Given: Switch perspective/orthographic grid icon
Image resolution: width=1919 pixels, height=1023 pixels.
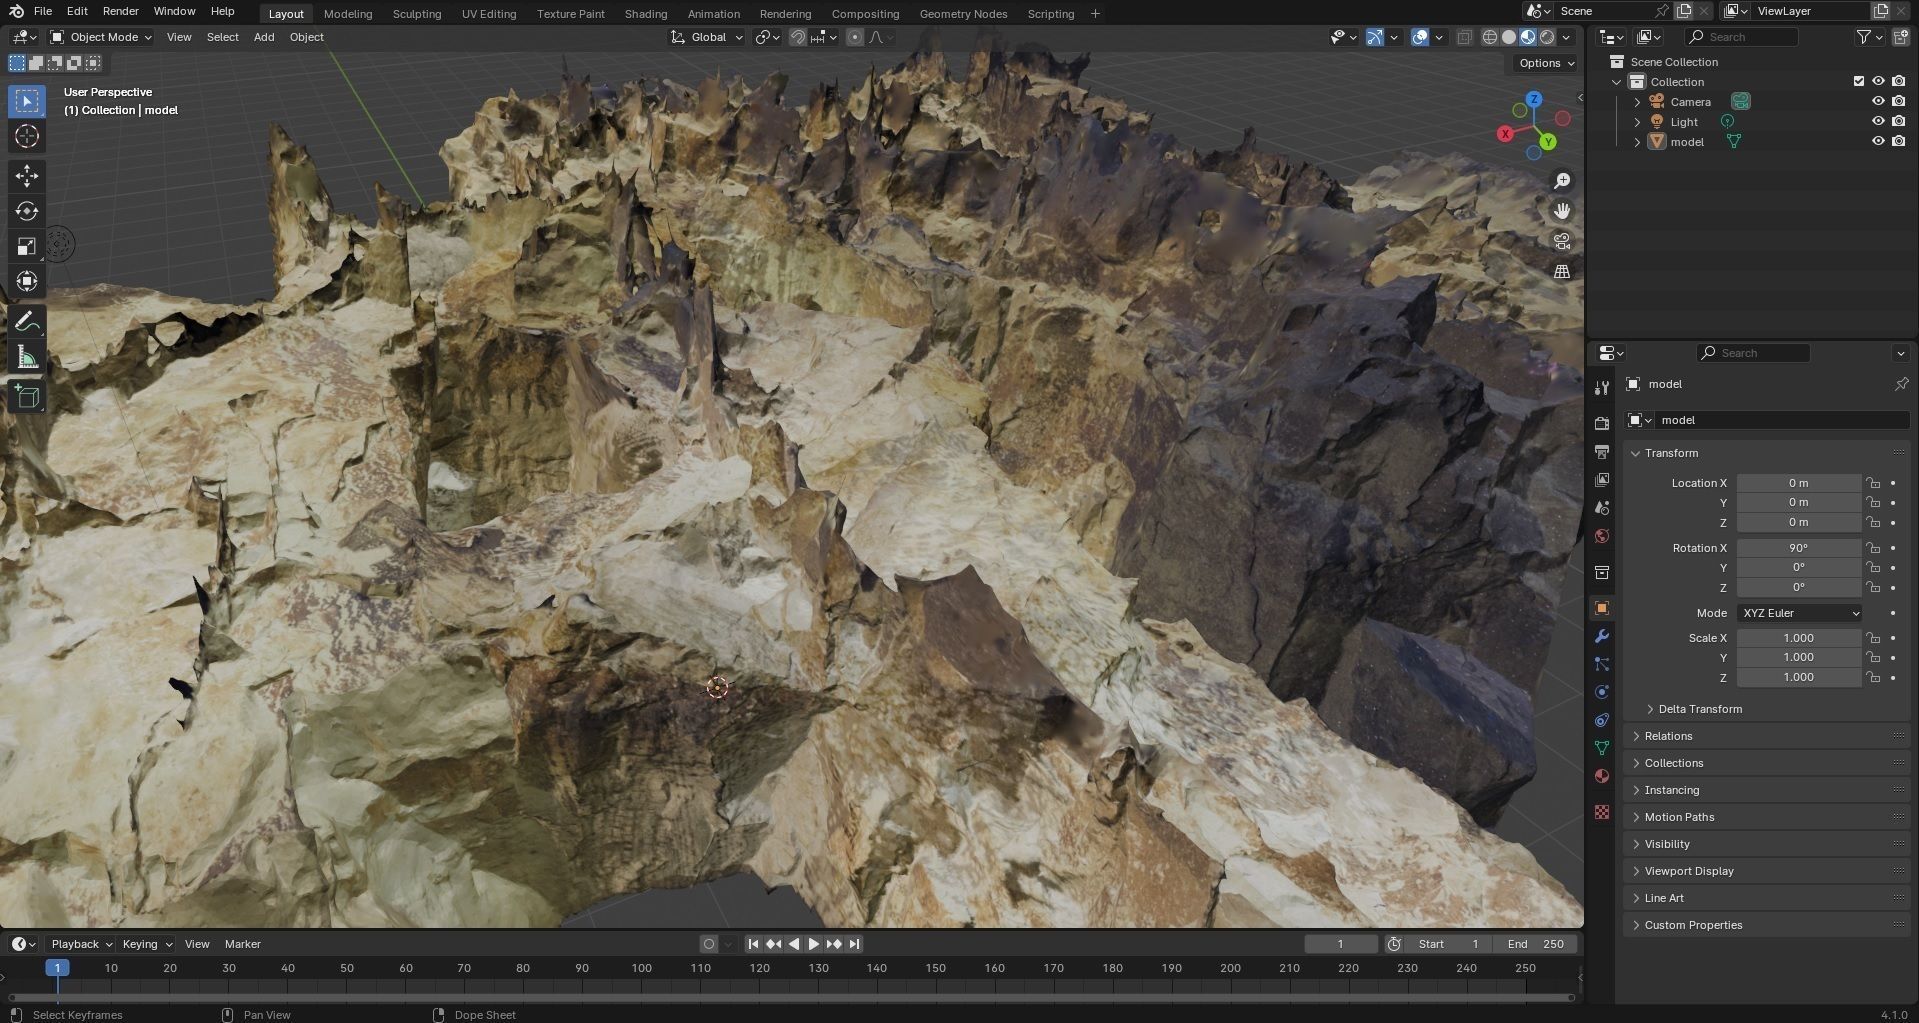Looking at the screenshot, I should tap(1562, 271).
